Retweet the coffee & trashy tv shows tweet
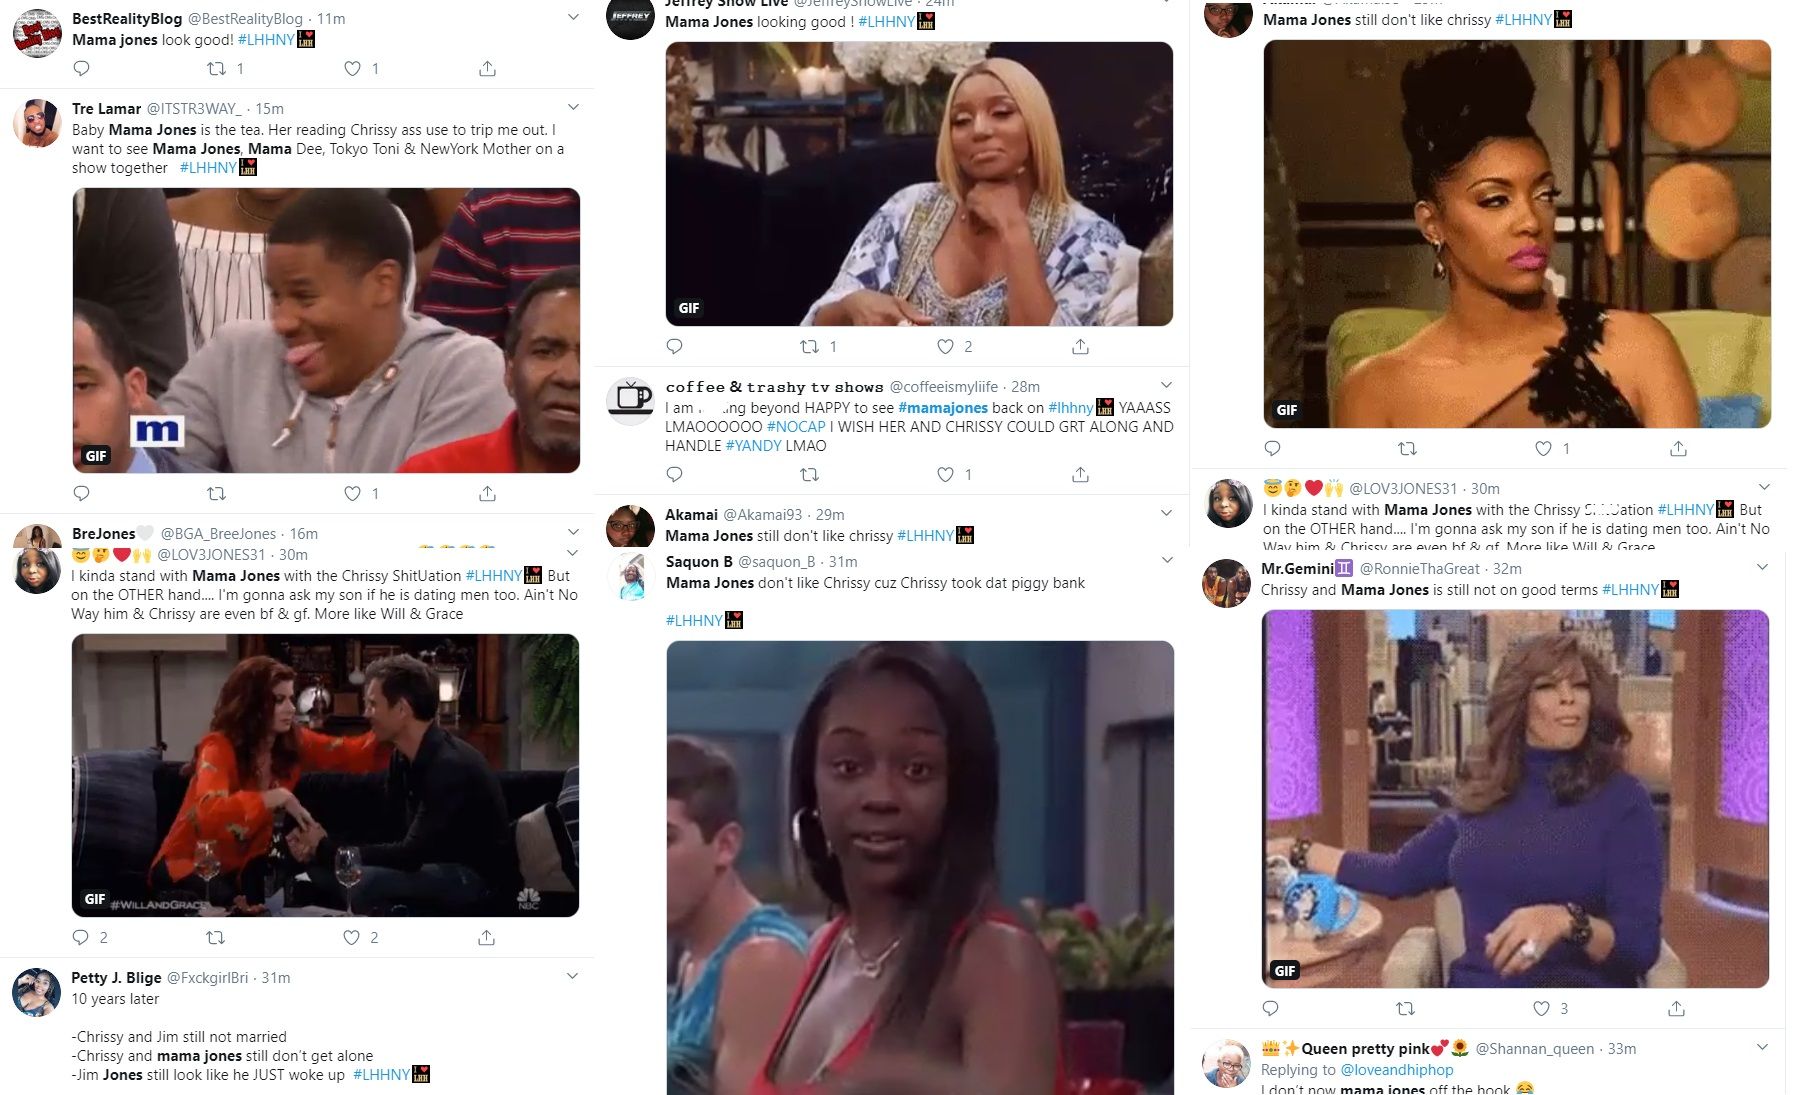Viewport: 1797px width, 1095px height. tap(810, 474)
